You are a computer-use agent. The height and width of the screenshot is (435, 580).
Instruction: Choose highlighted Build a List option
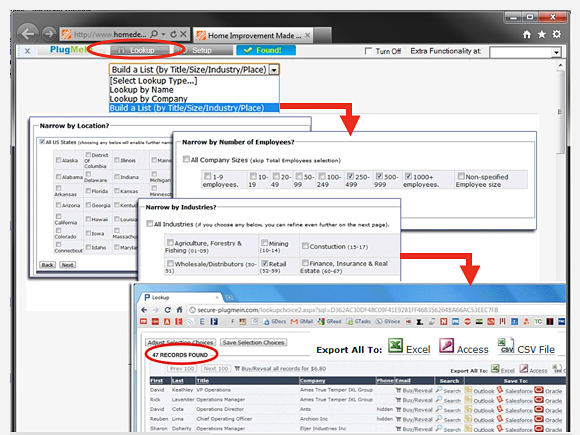click(194, 108)
